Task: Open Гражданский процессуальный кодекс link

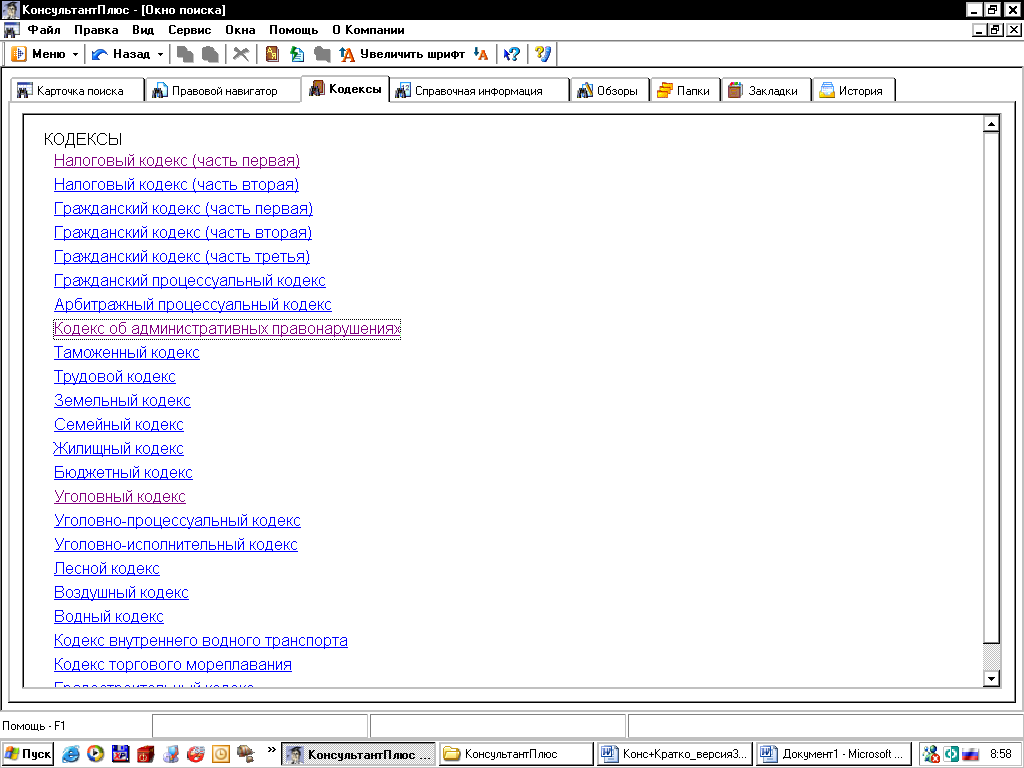Action: [189, 281]
